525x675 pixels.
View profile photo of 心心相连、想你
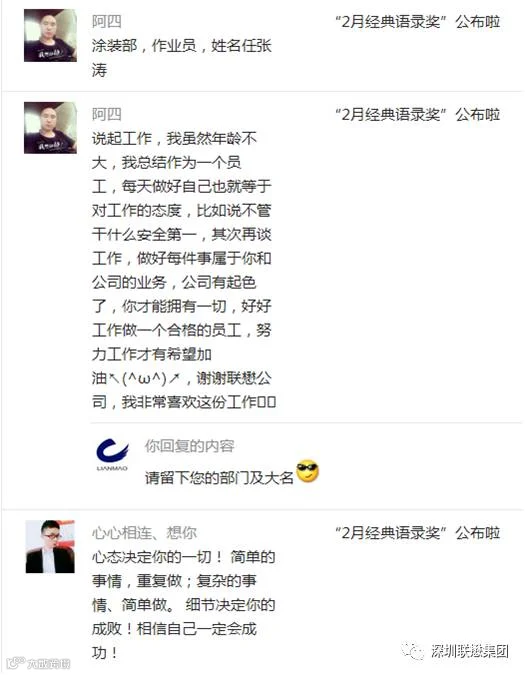point(50,547)
